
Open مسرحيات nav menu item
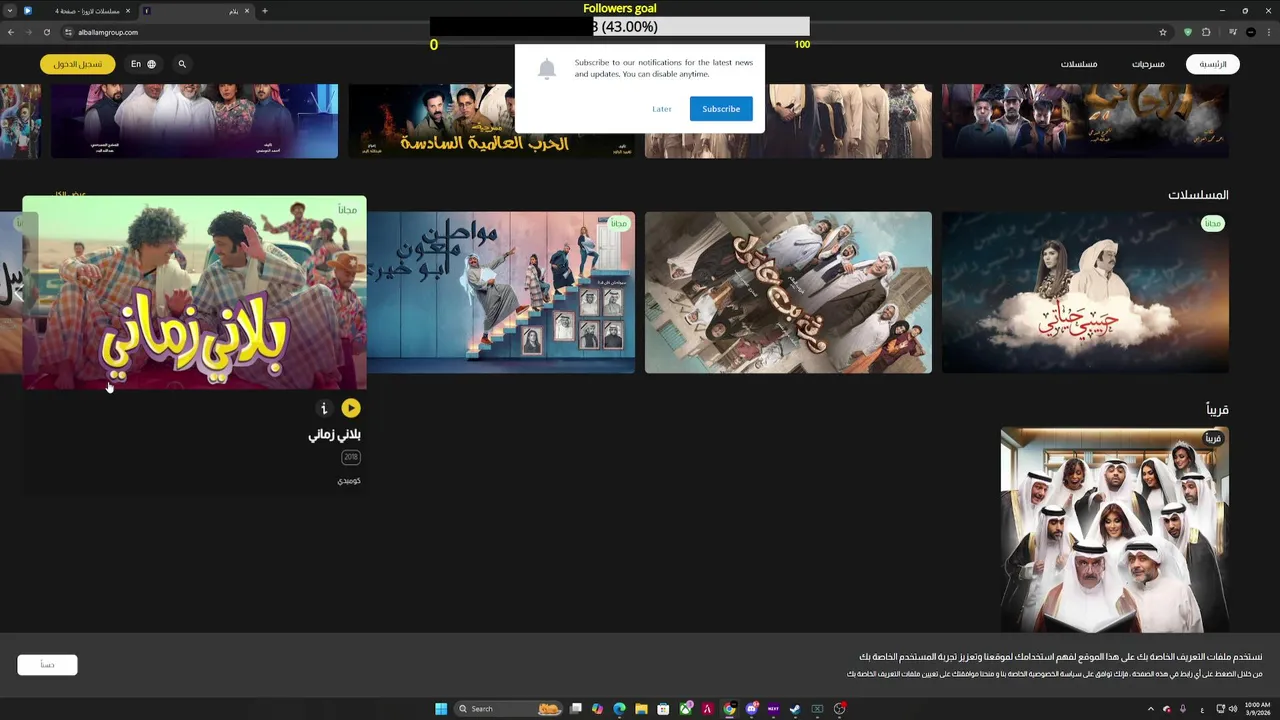(x=1148, y=64)
